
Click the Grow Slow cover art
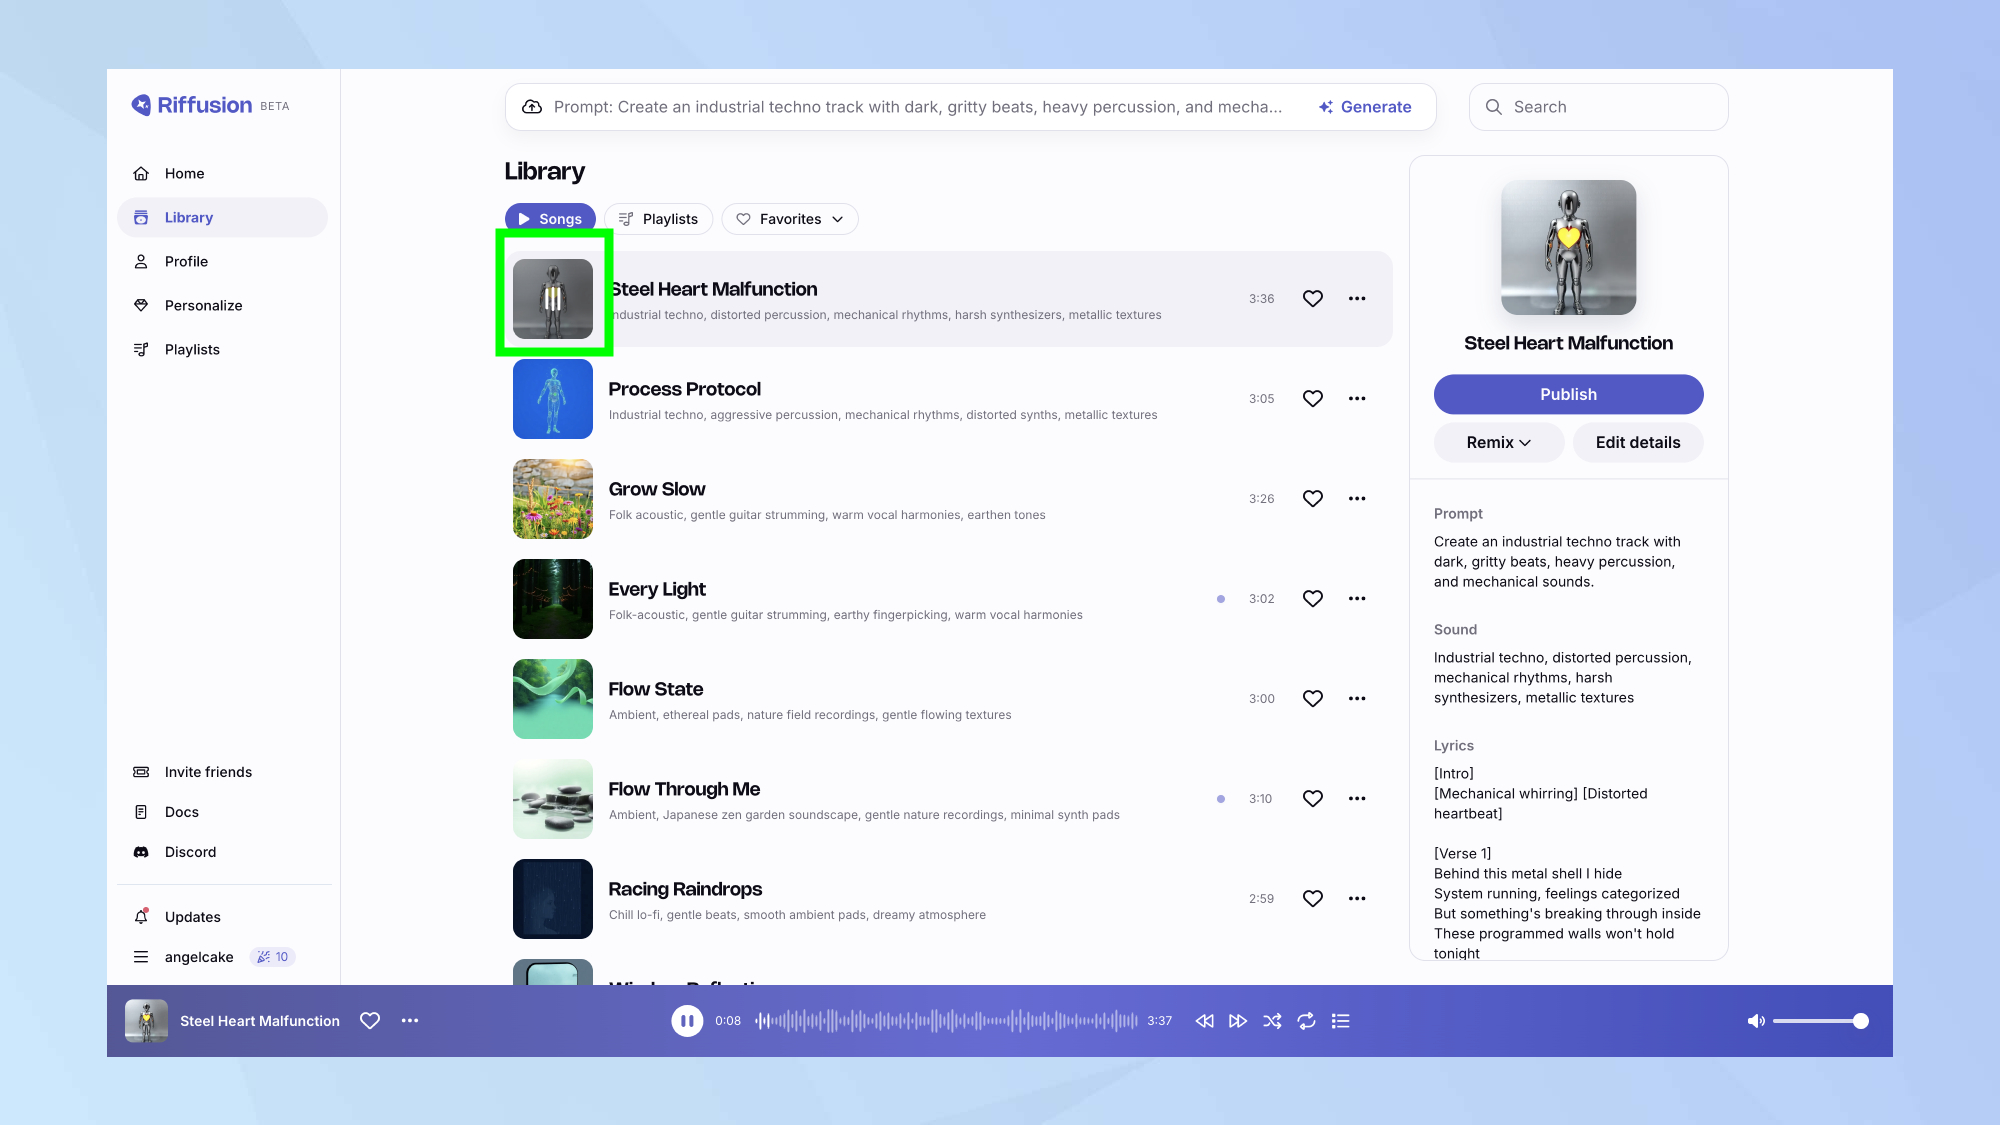[x=553, y=499]
